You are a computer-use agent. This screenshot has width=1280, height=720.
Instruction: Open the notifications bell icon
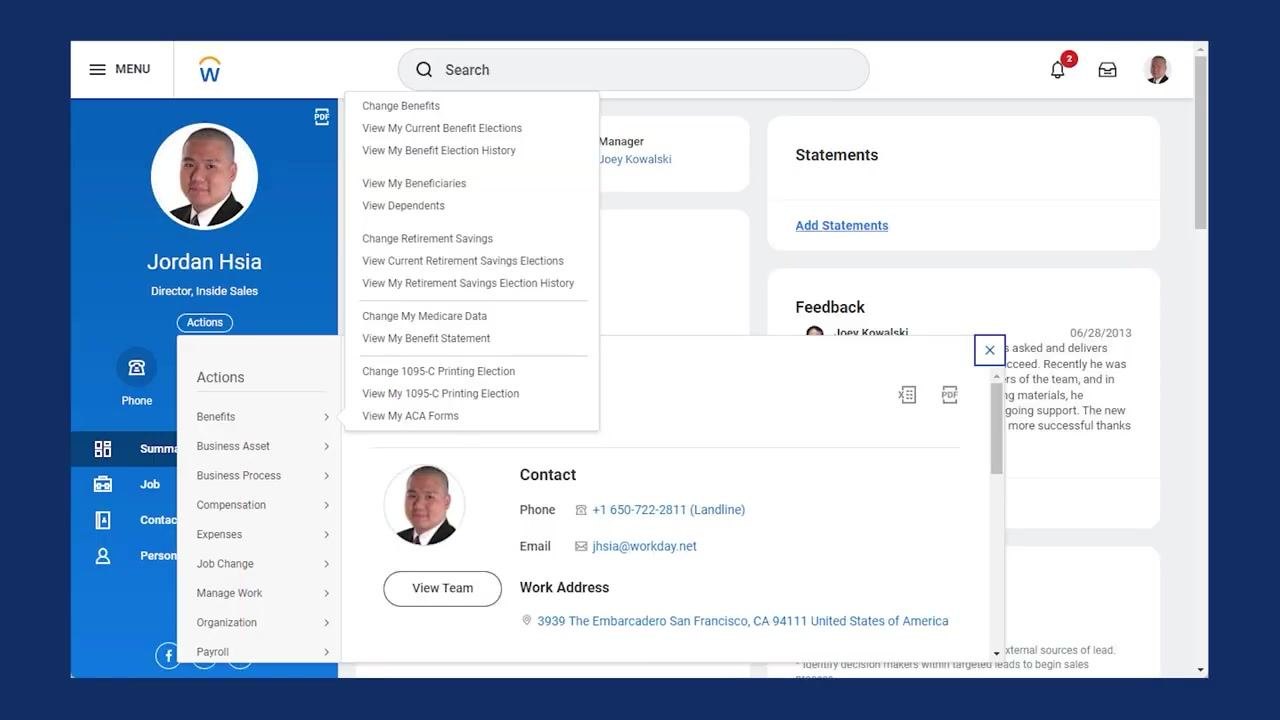pos(1057,70)
